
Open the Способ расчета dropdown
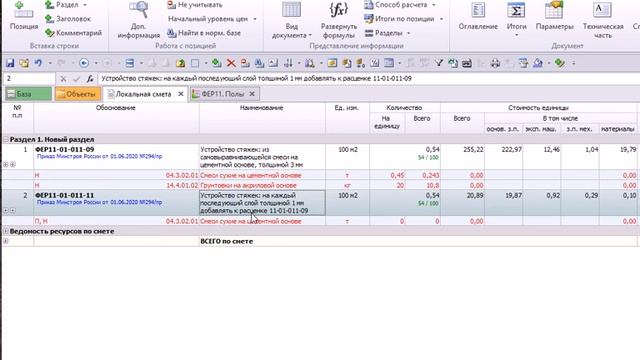(x=400, y=5)
